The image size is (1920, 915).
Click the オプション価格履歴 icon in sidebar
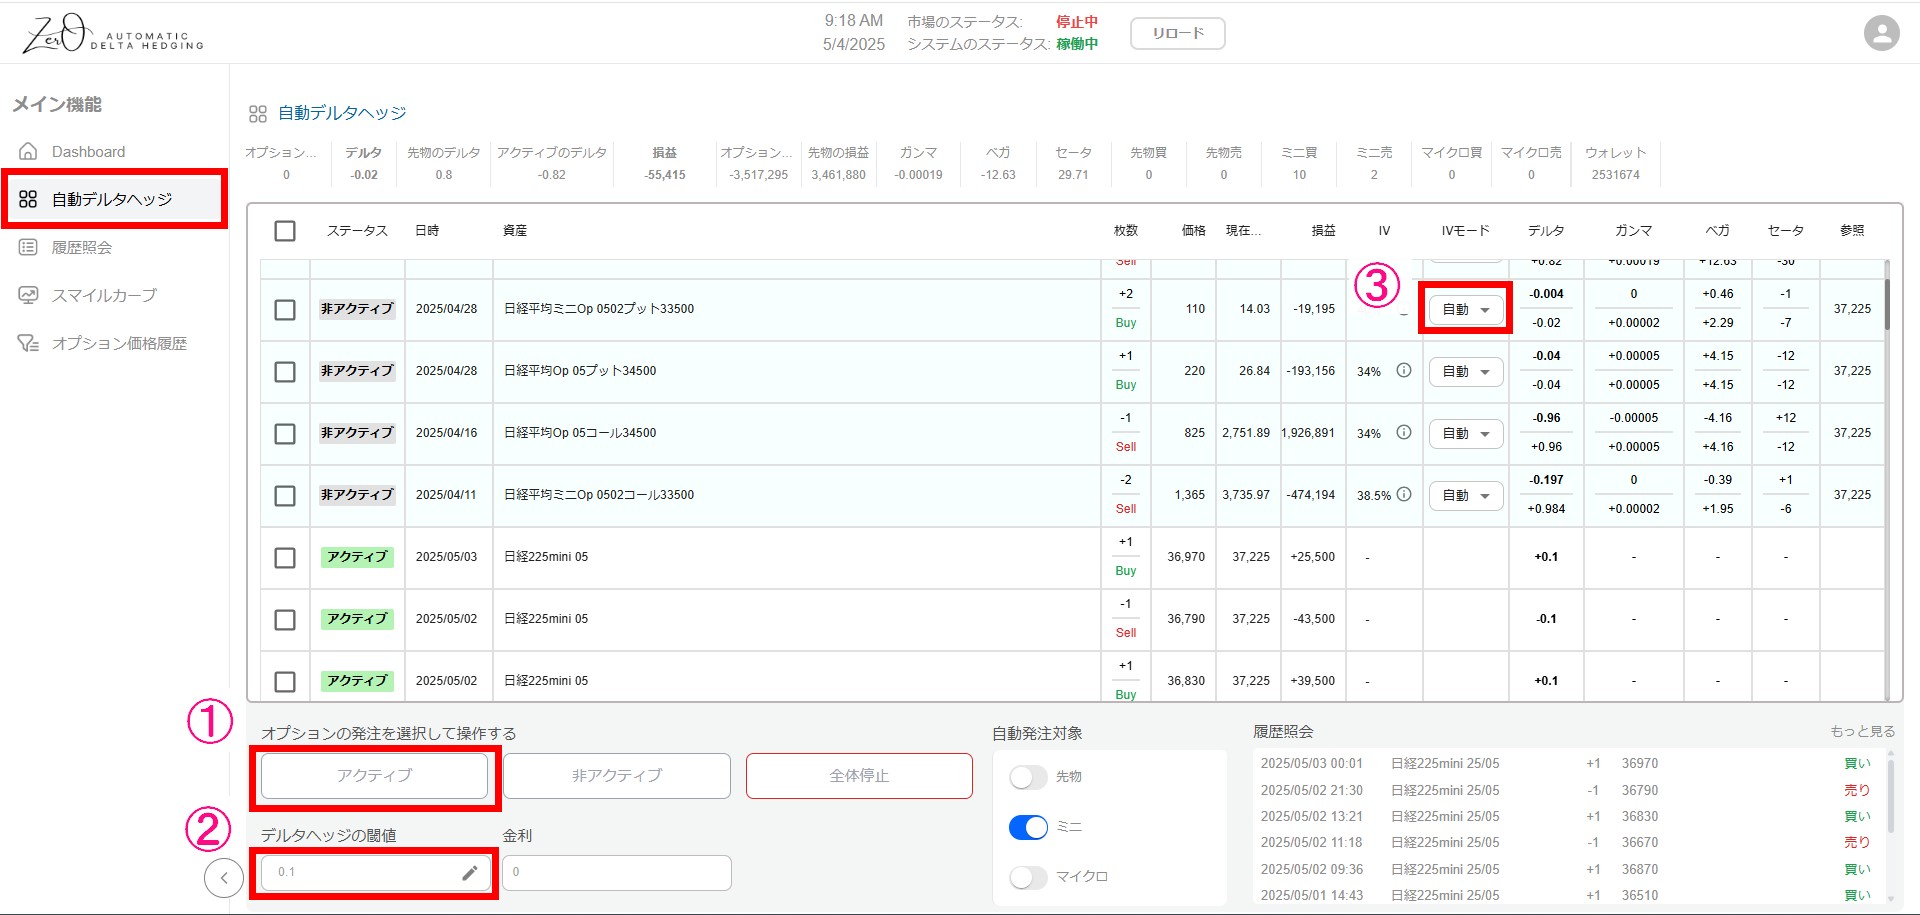[x=29, y=344]
